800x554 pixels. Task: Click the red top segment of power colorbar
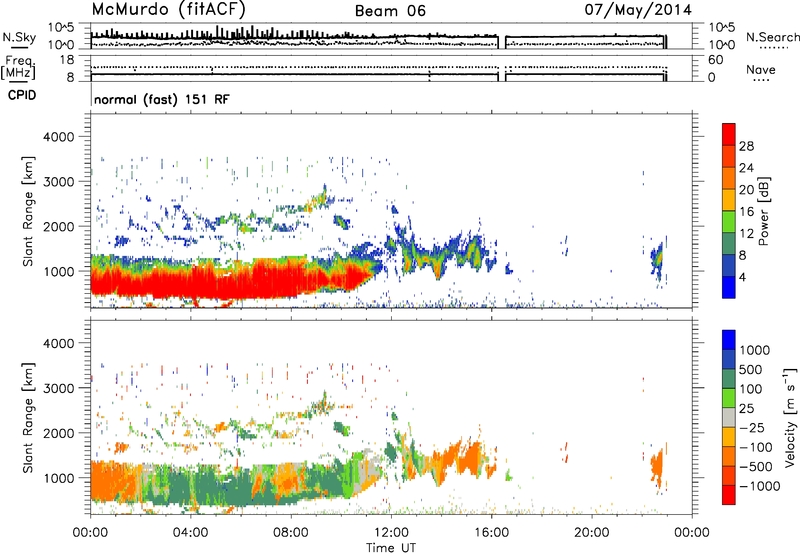click(729, 134)
